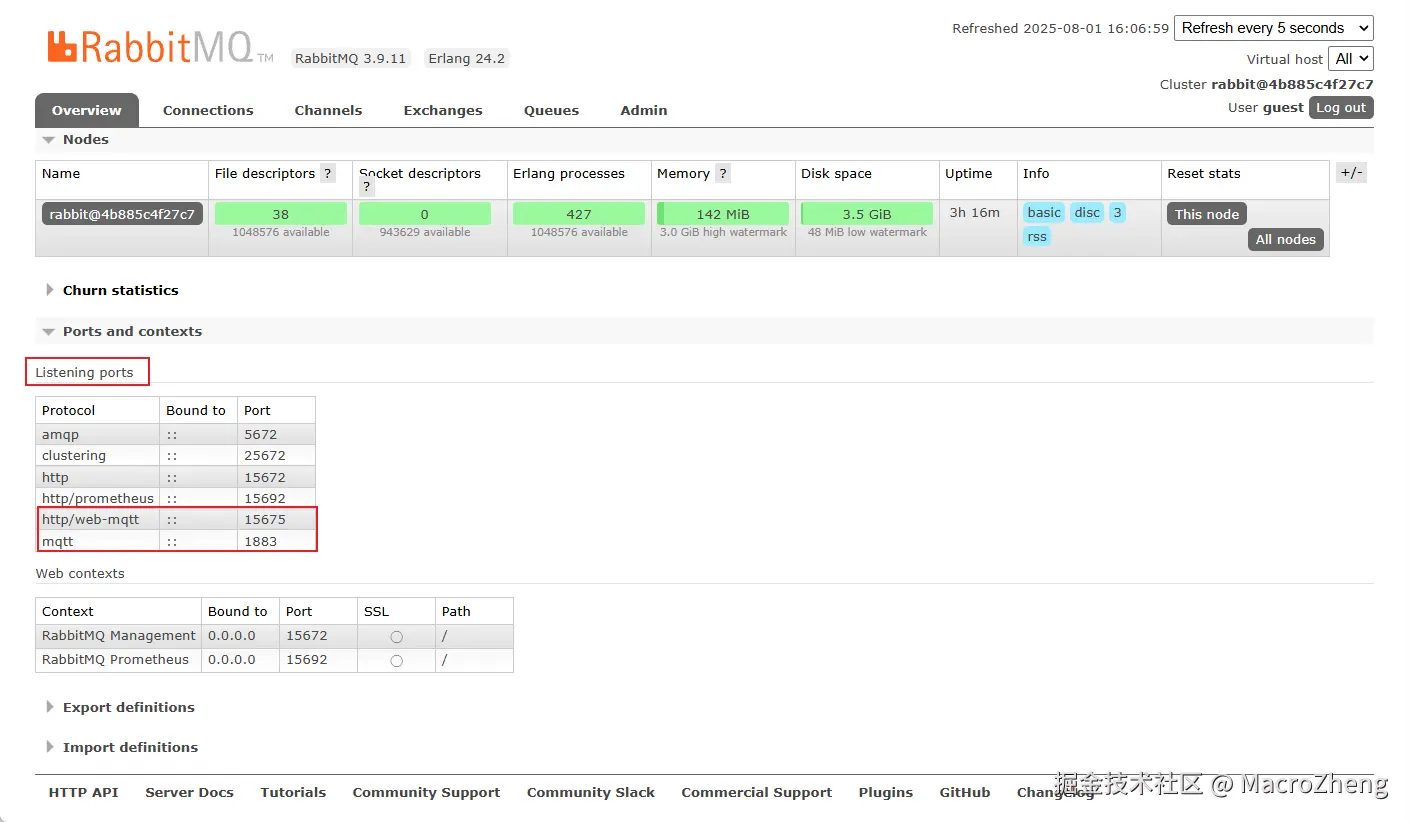This screenshot has height=822, width=1410.
Task: Click the RabbitMQ logo
Action: click(x=160, y=47)
